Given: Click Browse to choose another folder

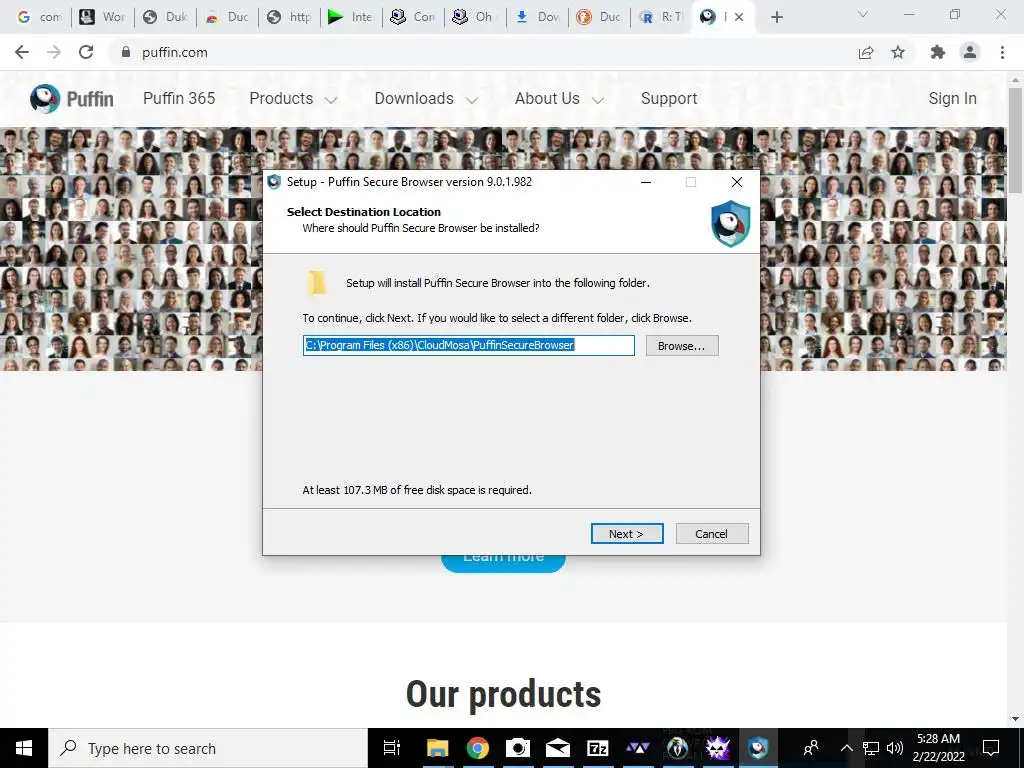Looking at the screenshot, I should (x=682, y=345).
